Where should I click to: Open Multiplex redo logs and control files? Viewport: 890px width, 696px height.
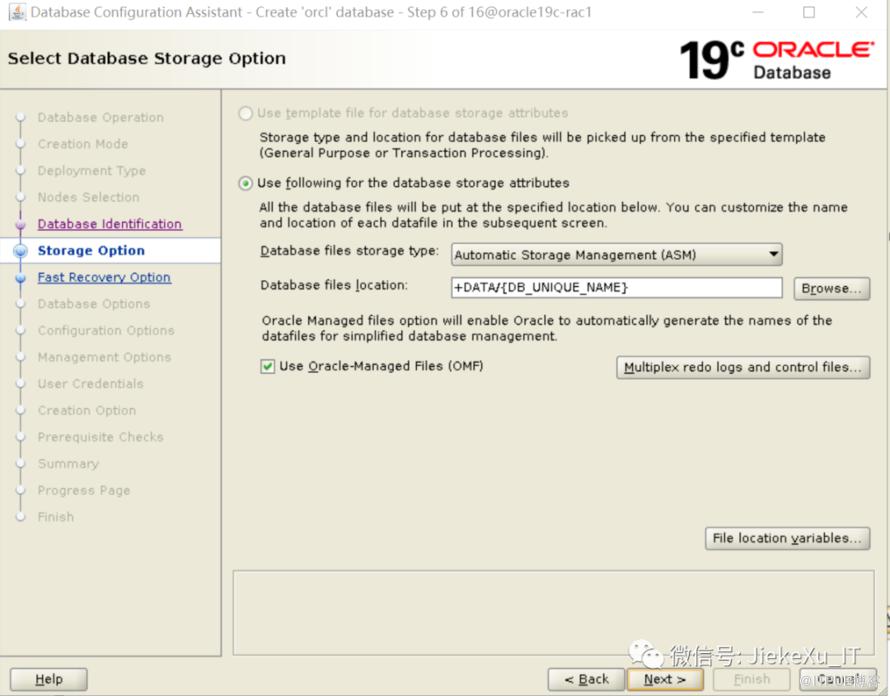click(x=742, y=368)
